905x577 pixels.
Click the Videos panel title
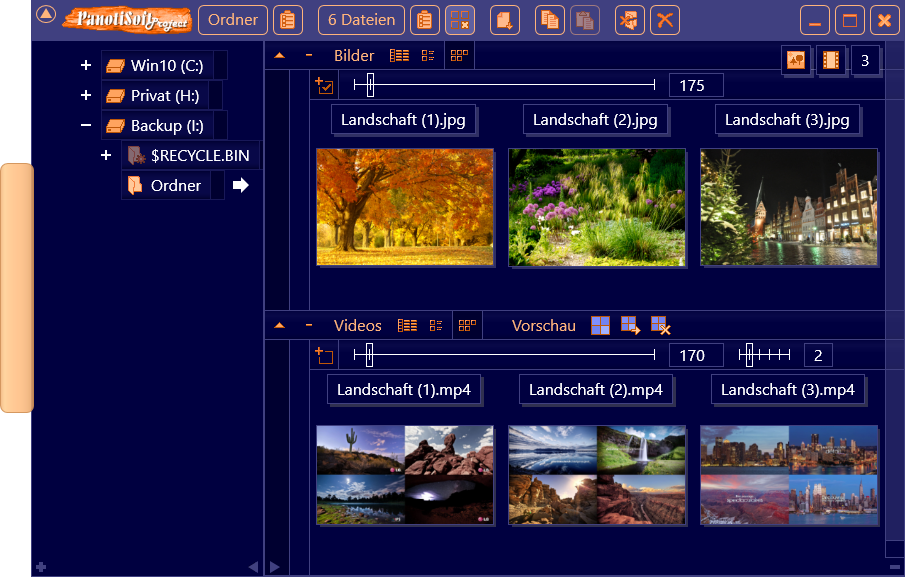355,324
